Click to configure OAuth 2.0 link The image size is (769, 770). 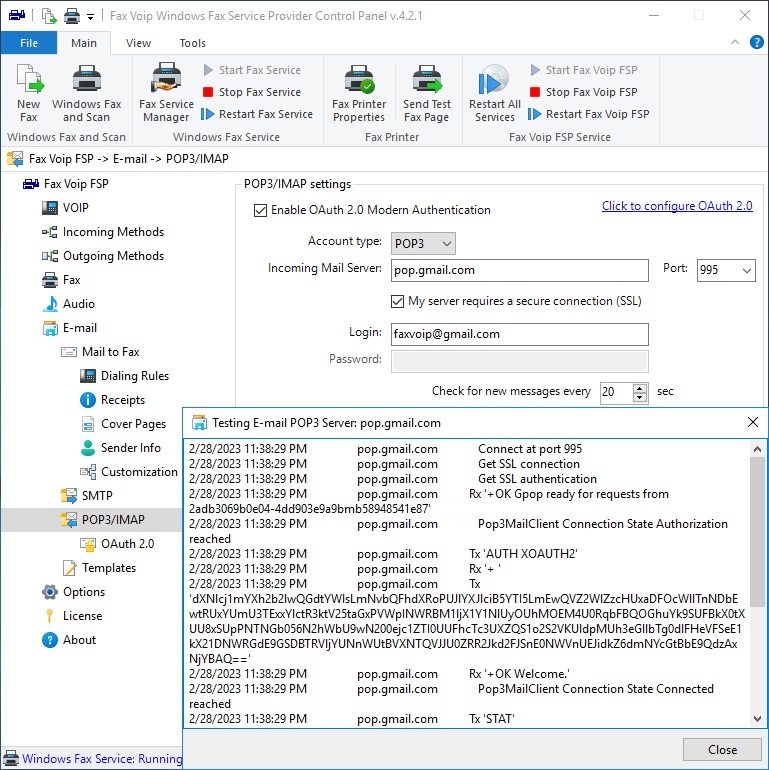(677, 206)
